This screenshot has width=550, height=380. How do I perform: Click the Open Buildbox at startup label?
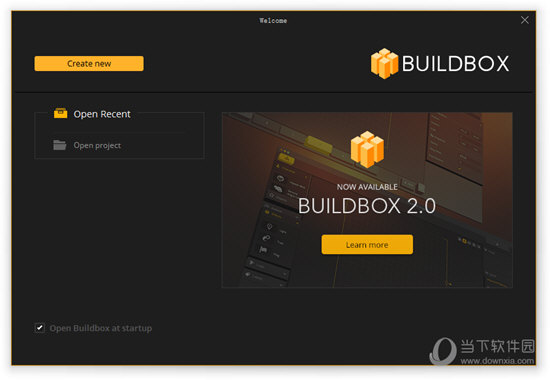(x=101, y=328)
